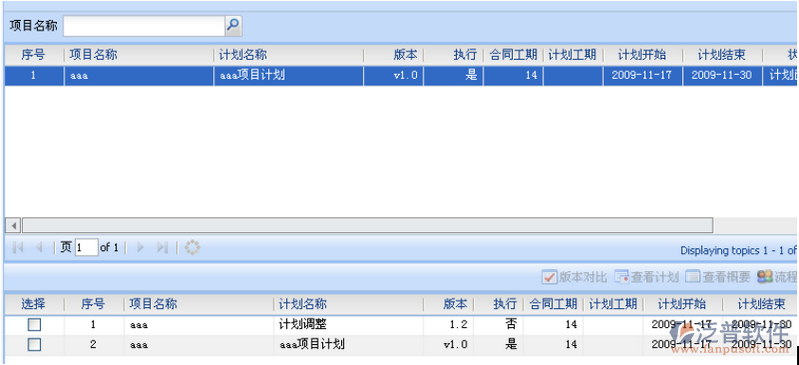
Task: Go to previous page arrow icon
Action: point(39,248)
